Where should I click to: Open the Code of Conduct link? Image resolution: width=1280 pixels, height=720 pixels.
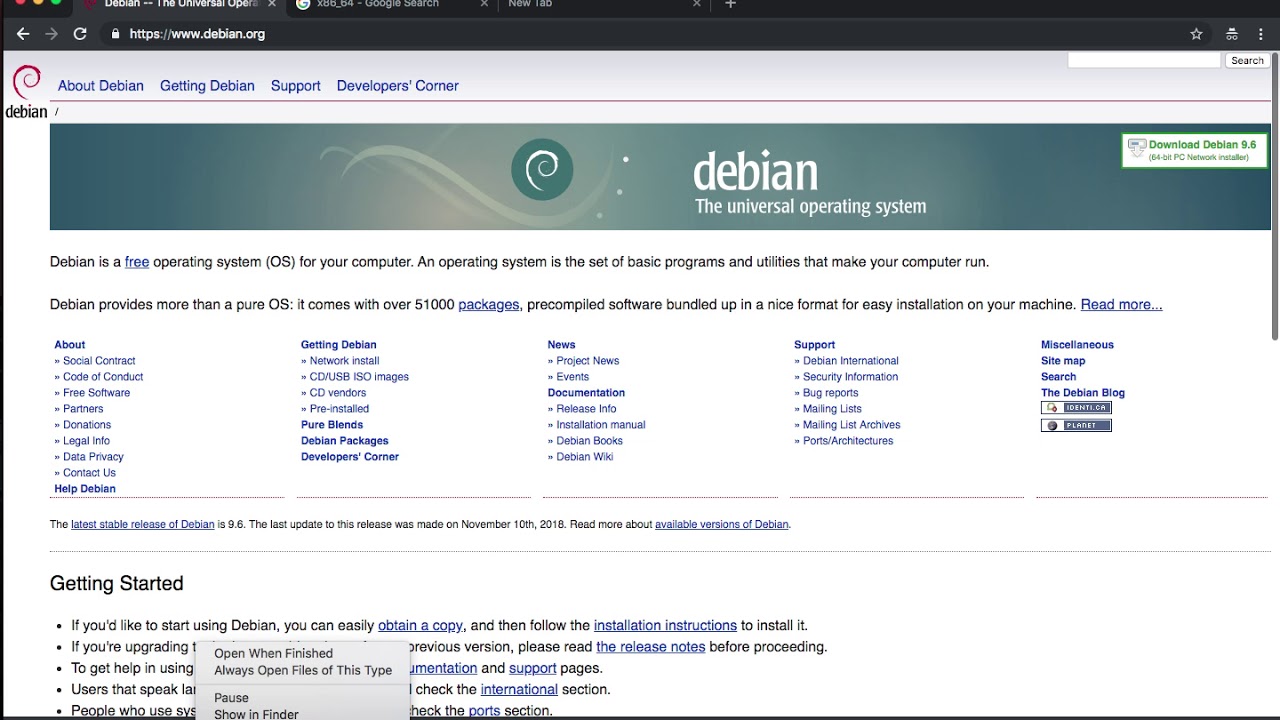[x=103, y=377]
